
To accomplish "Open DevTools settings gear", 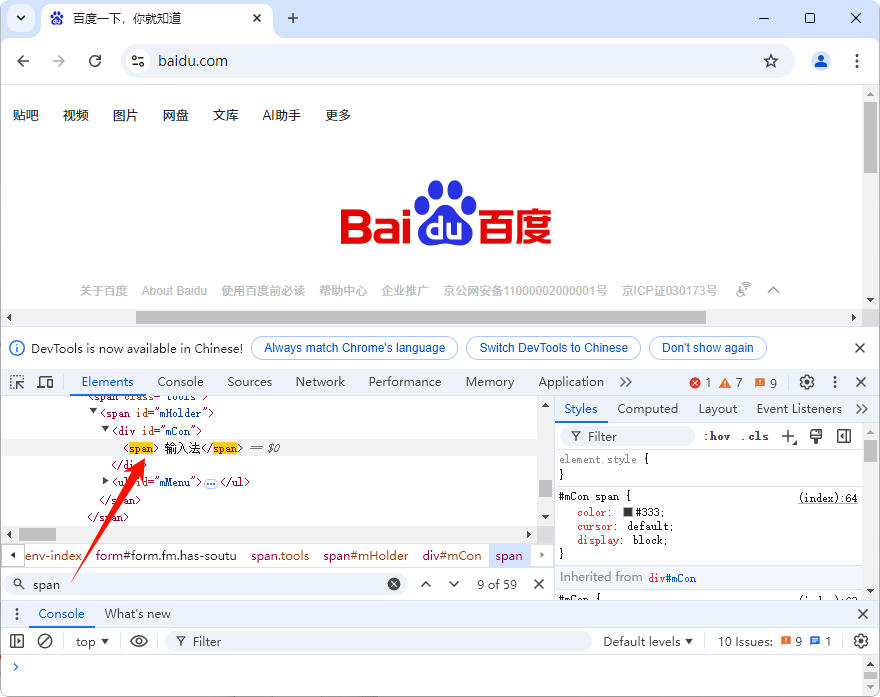I will tap(806, 382).
